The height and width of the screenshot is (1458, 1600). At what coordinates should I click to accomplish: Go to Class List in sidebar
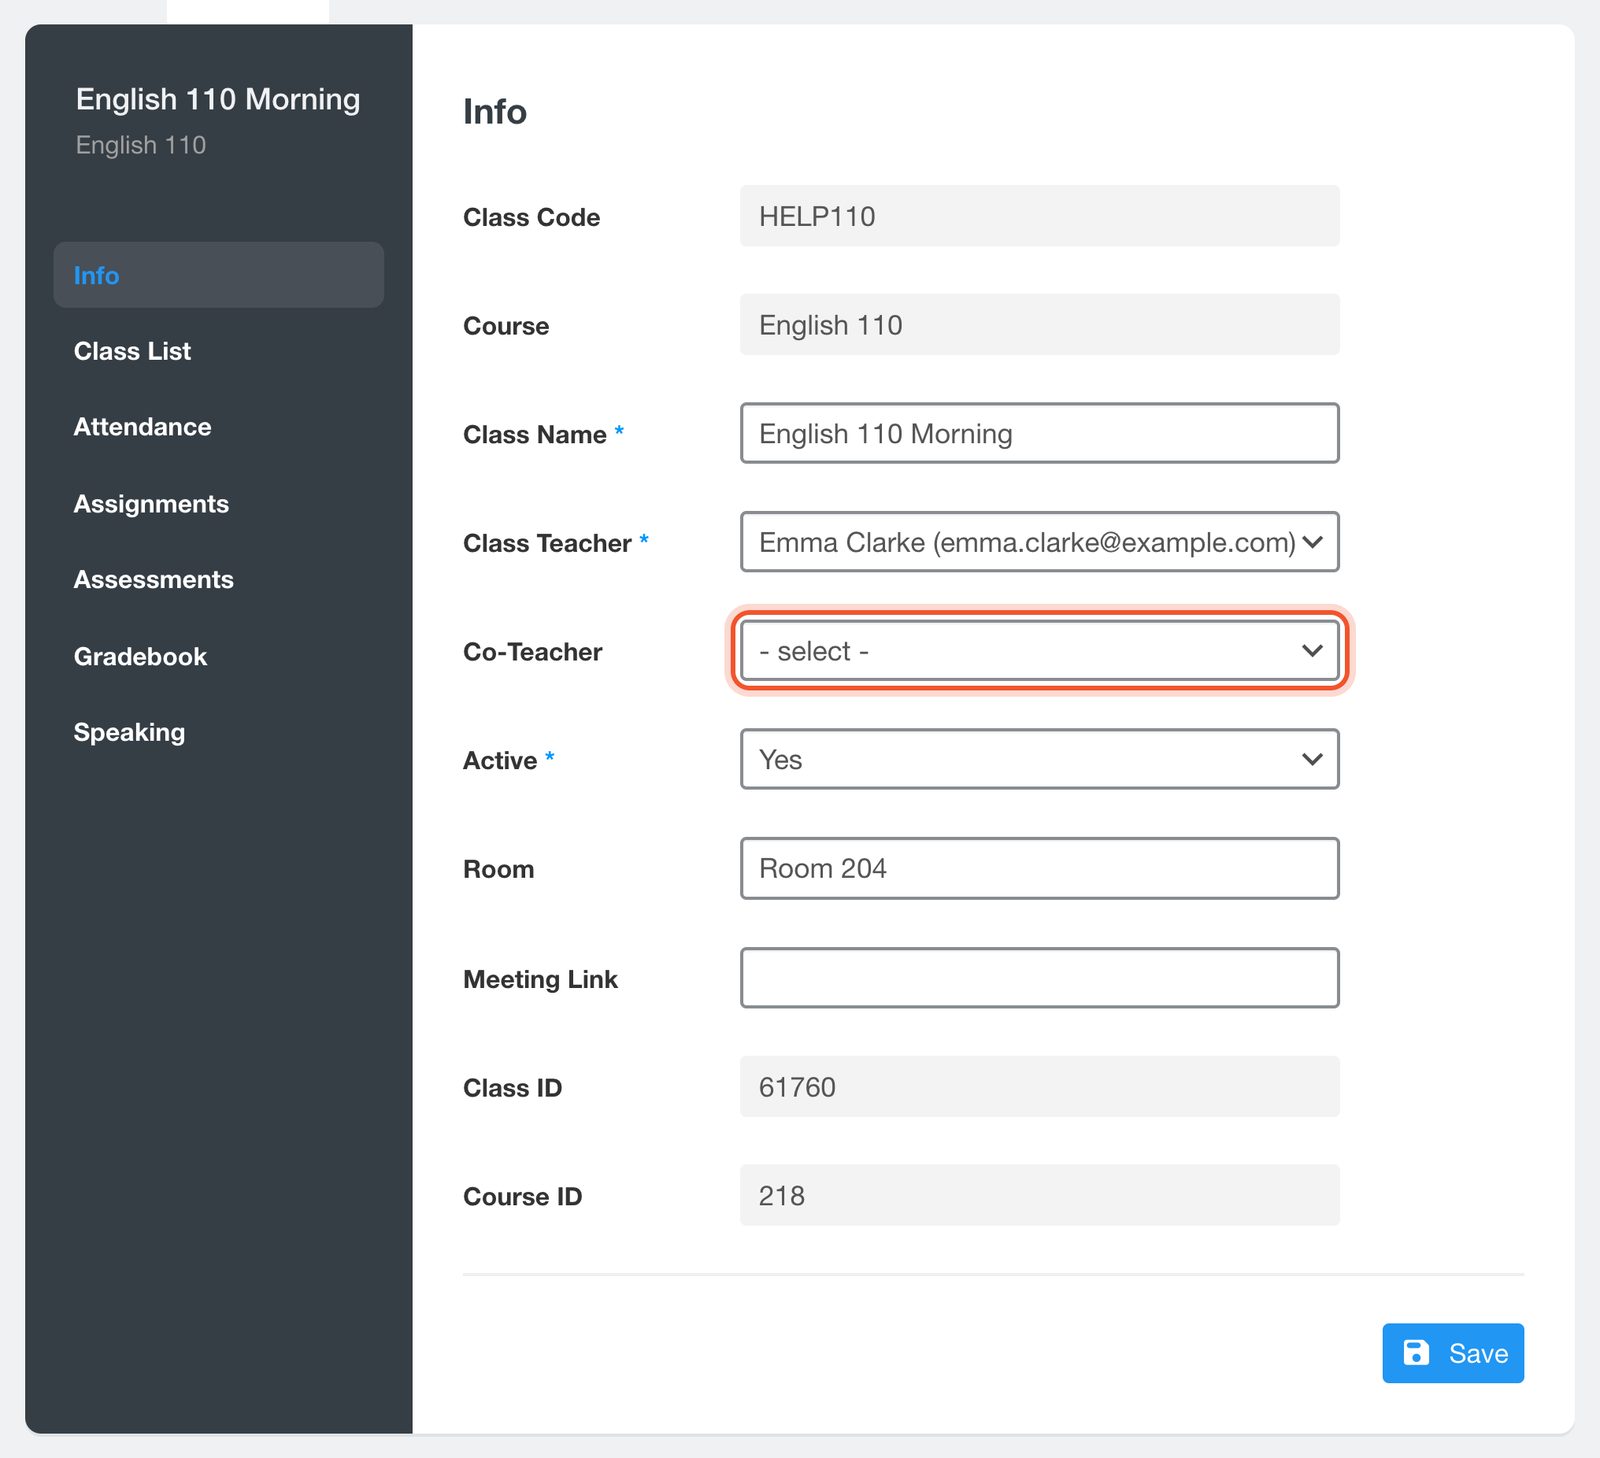132,351
